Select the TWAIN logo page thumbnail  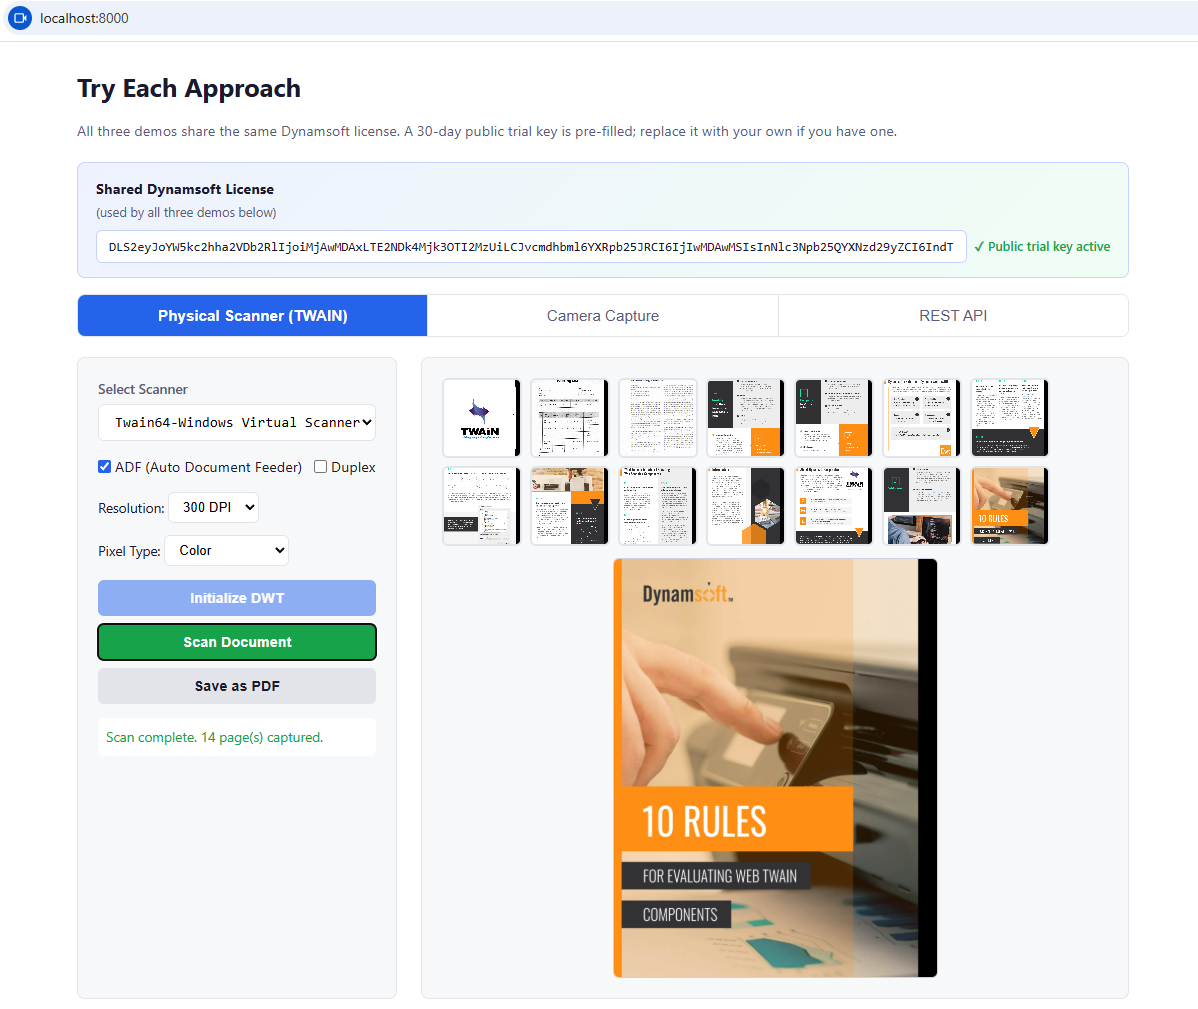481,418
